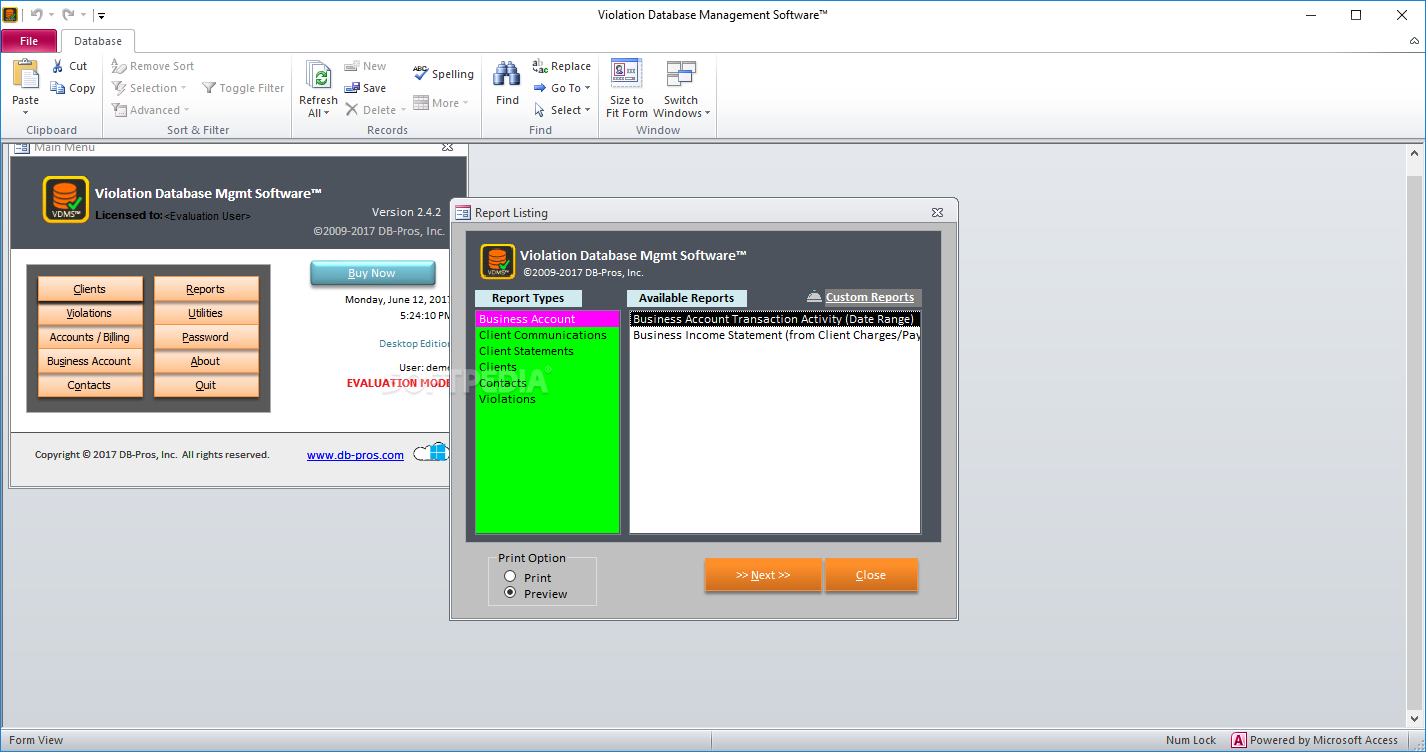Screen dimensions: 1426x752
Task: Close the Main Menu form with X
Action: click(447, 147)
